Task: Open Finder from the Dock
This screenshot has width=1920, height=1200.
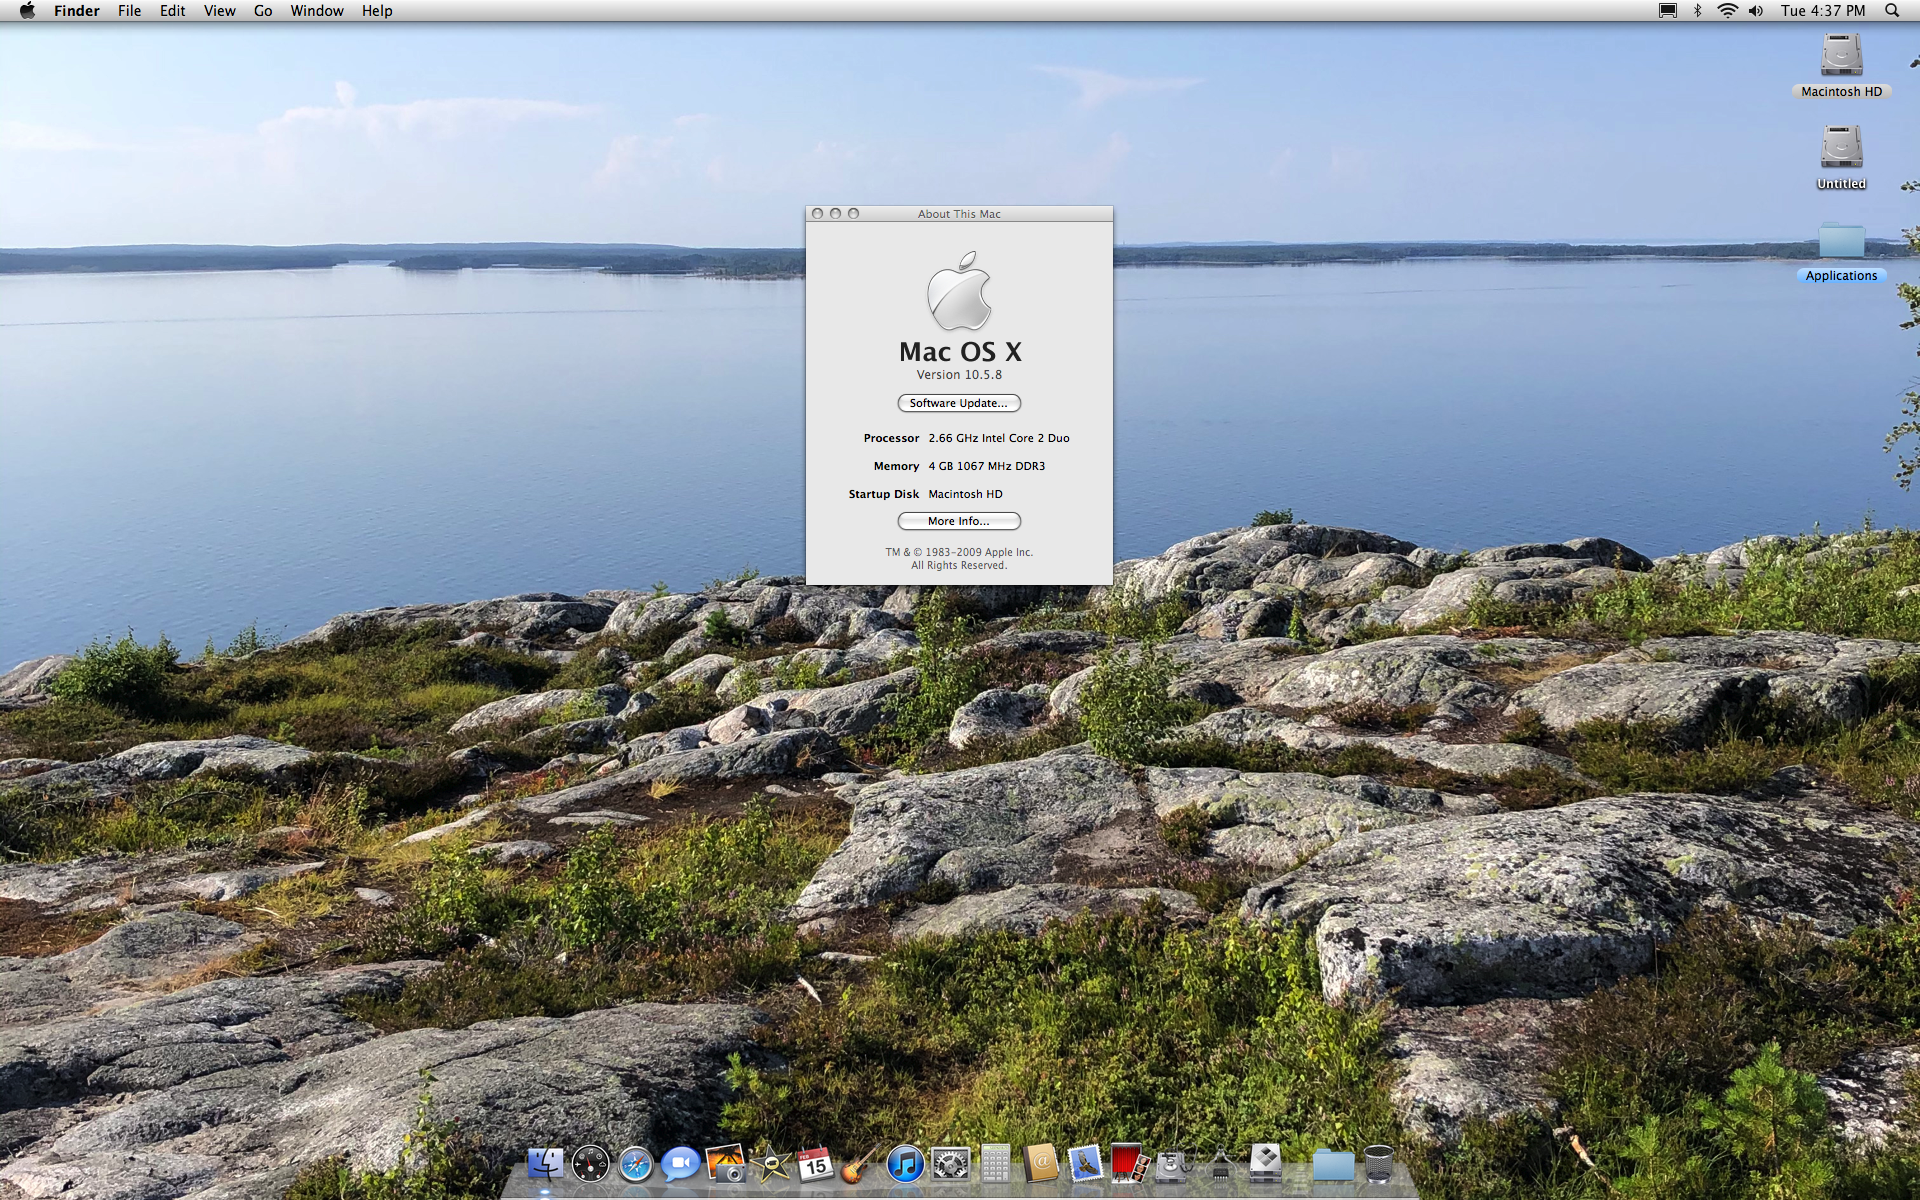Action: 545,1164
